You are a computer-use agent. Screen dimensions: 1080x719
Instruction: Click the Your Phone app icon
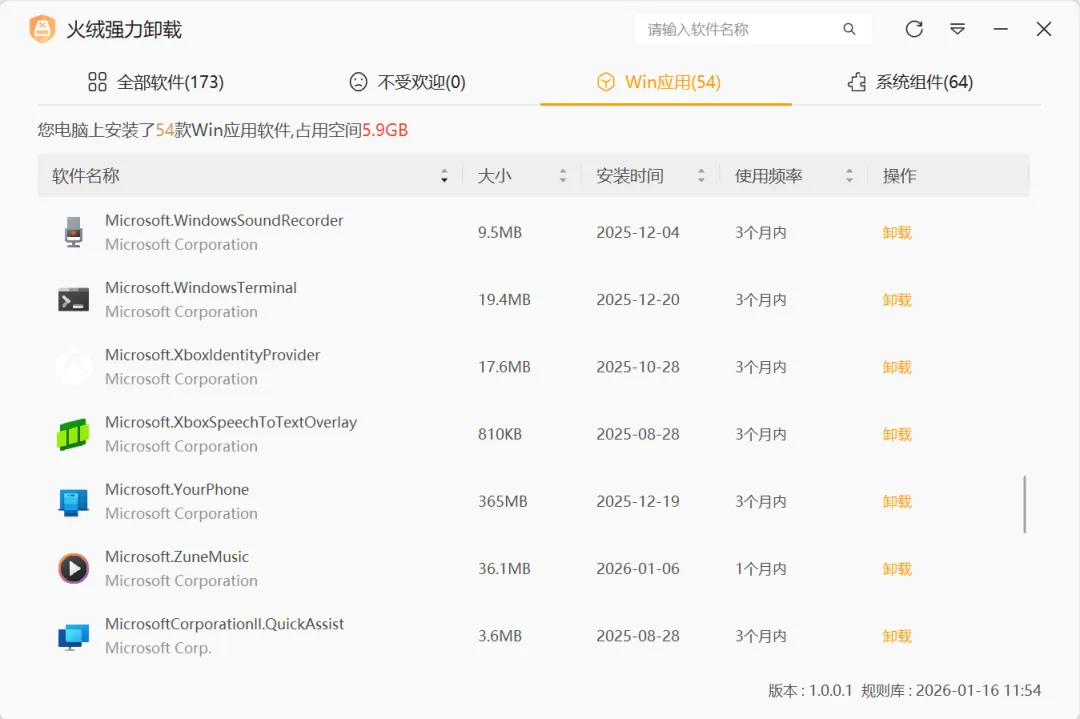73,501
